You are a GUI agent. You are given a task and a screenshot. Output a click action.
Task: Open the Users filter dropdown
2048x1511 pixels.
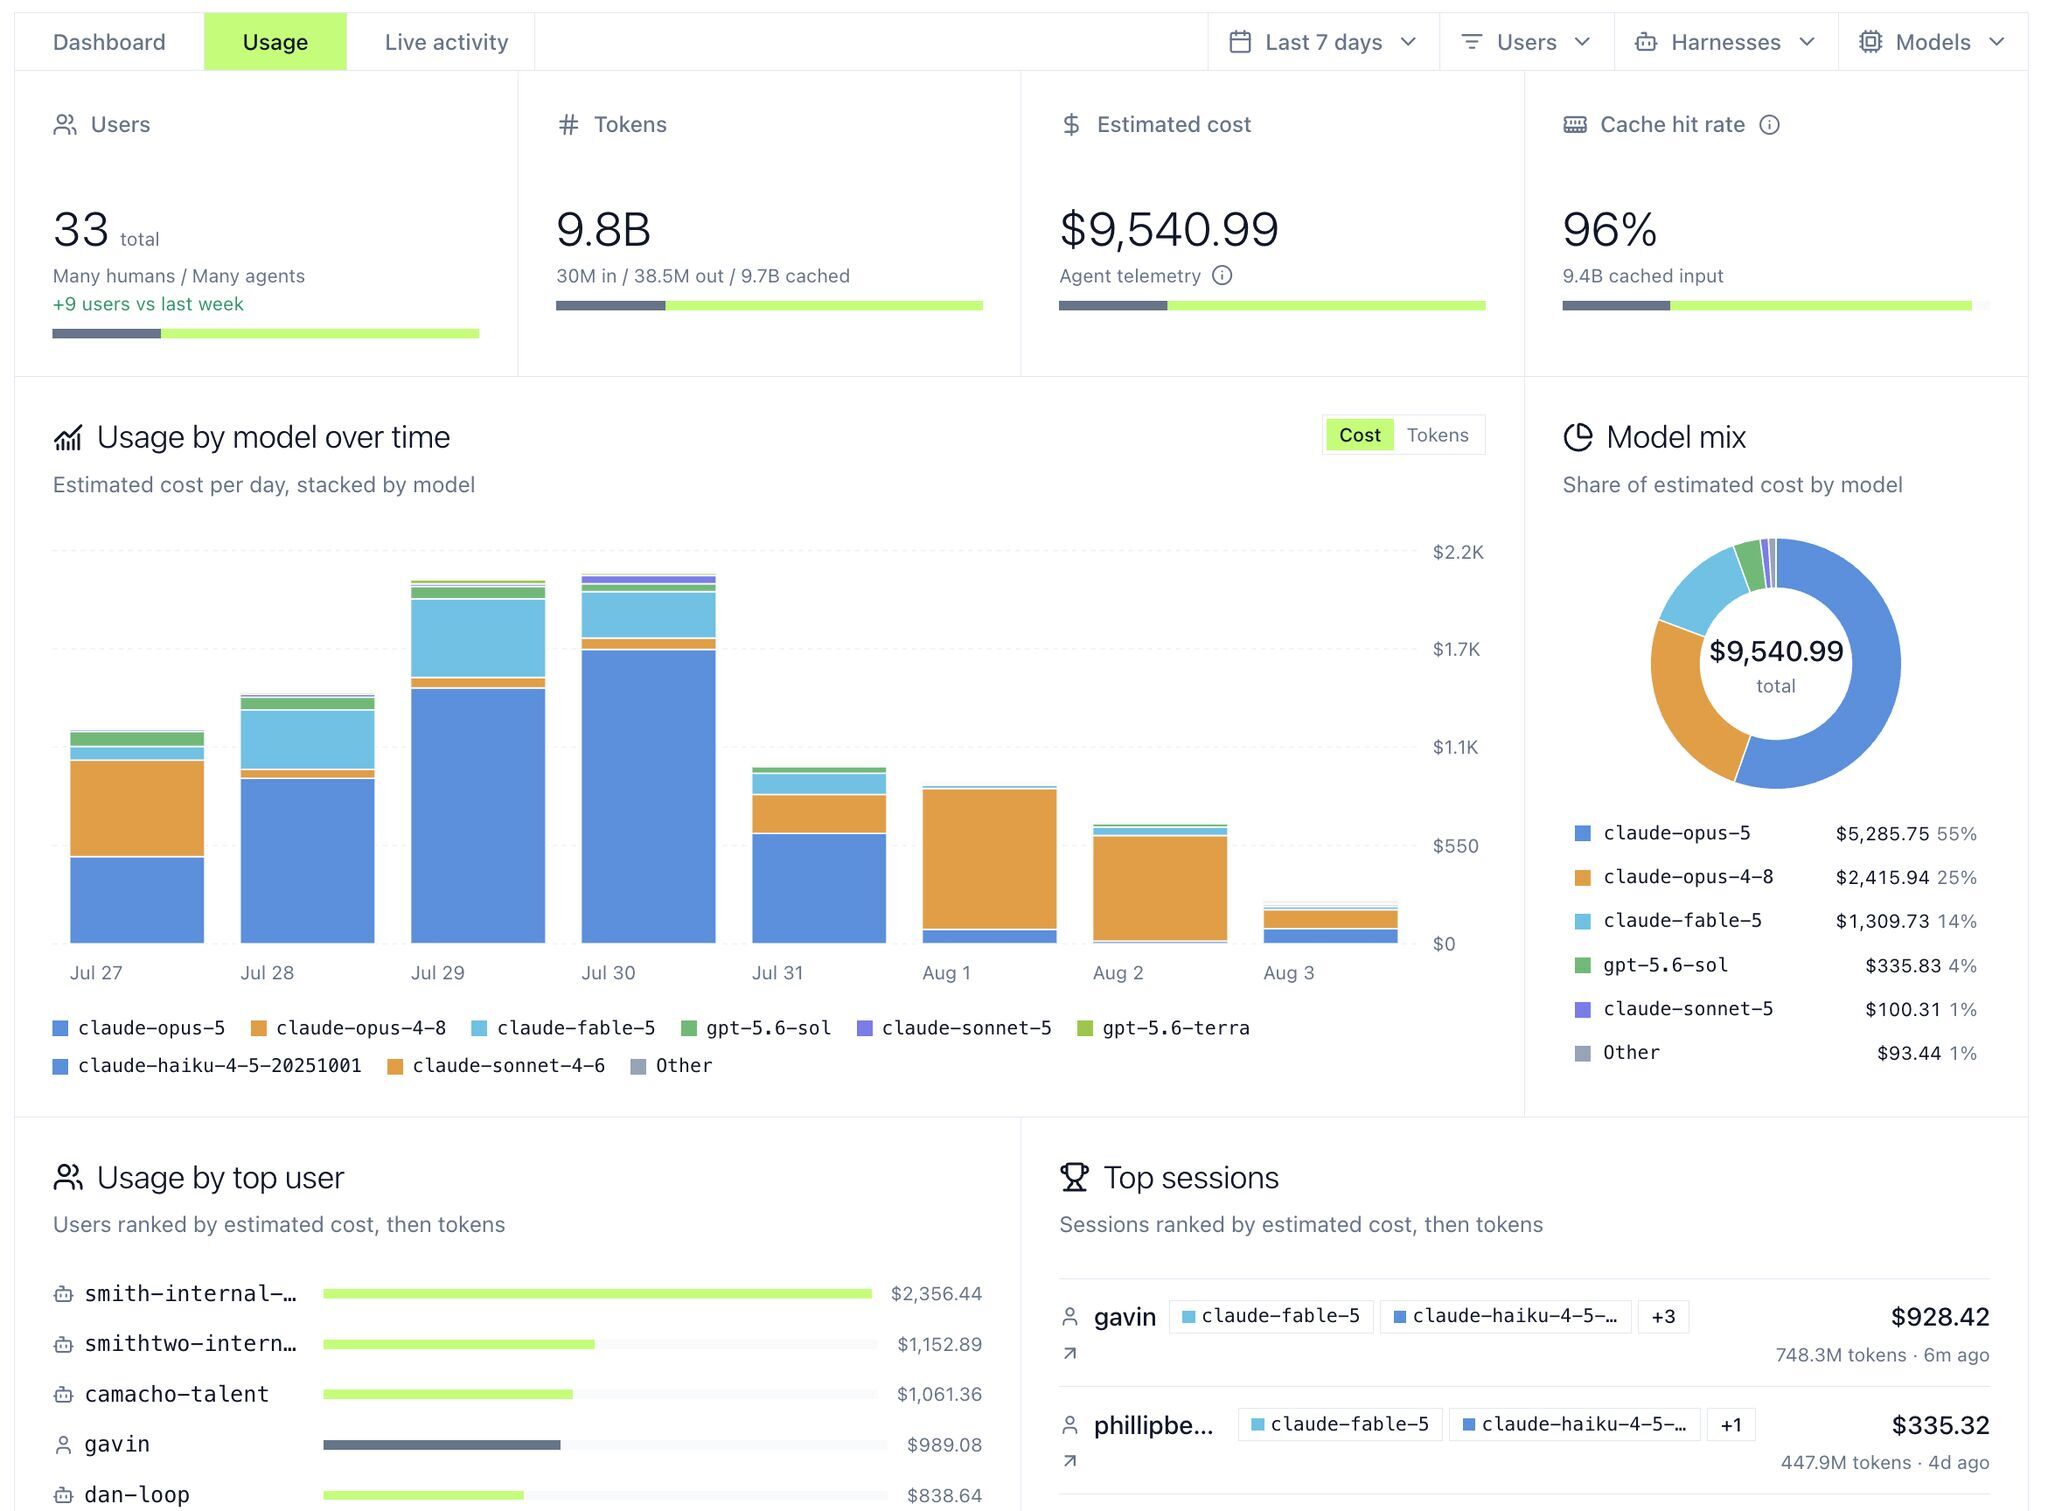[1526, 42]
